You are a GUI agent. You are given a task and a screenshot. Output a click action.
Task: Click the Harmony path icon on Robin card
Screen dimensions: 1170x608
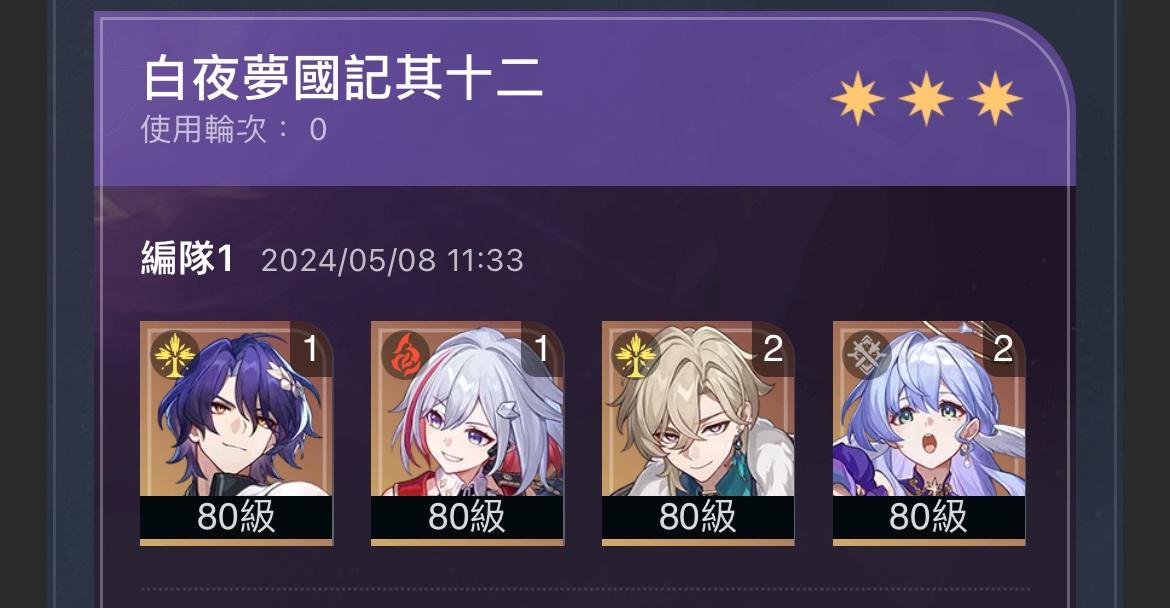click(866, 355)
